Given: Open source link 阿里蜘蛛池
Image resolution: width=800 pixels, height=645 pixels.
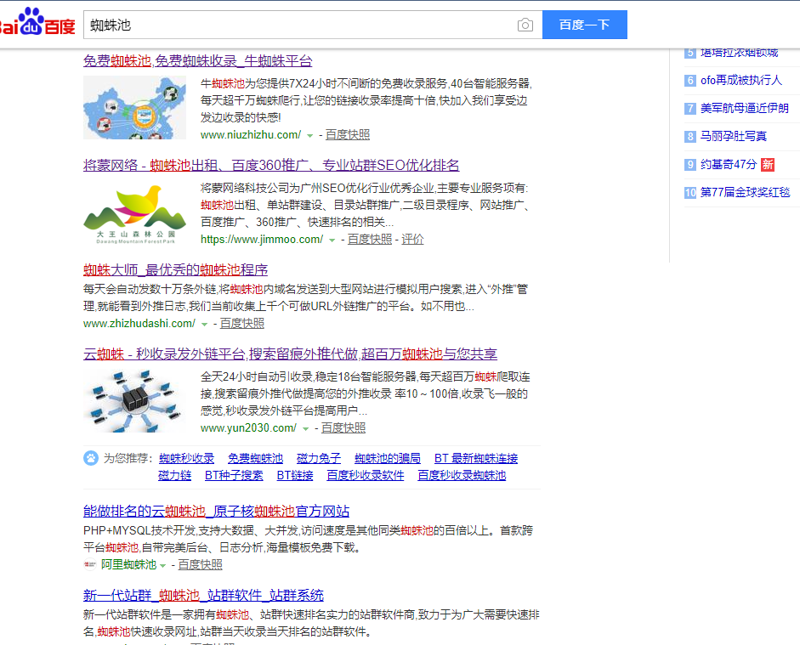Looking at the screenshot, I should [129, 564].
